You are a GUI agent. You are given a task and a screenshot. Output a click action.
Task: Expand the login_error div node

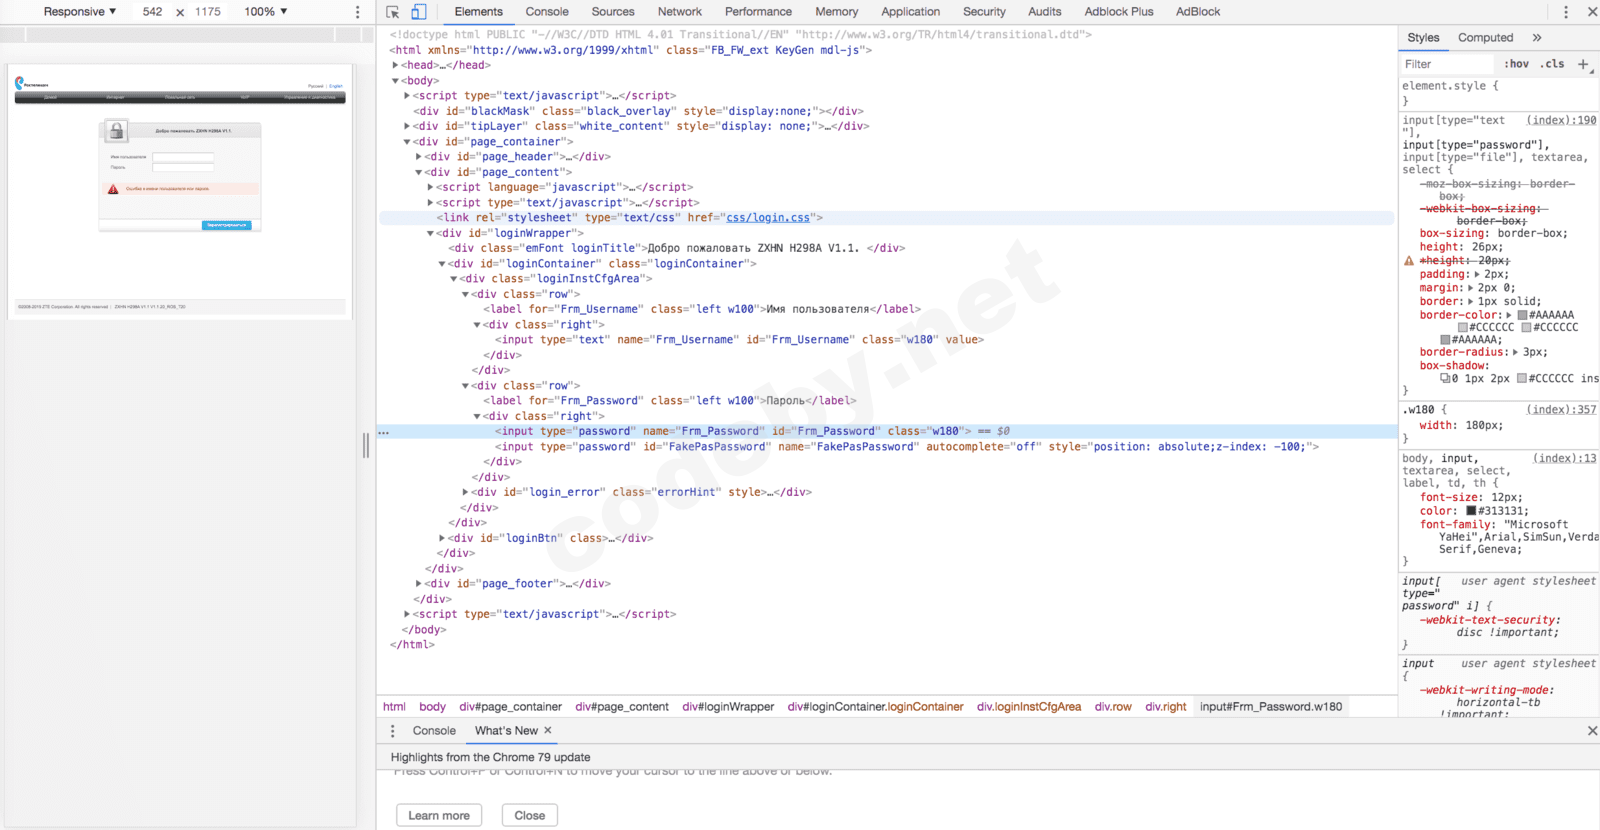(466, 492)
